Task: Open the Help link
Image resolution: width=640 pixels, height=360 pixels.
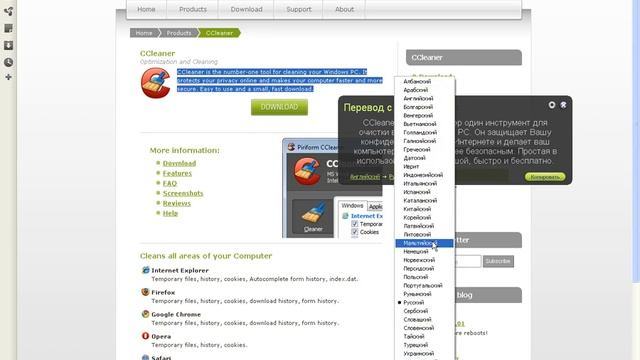Action: pos(170,213)
